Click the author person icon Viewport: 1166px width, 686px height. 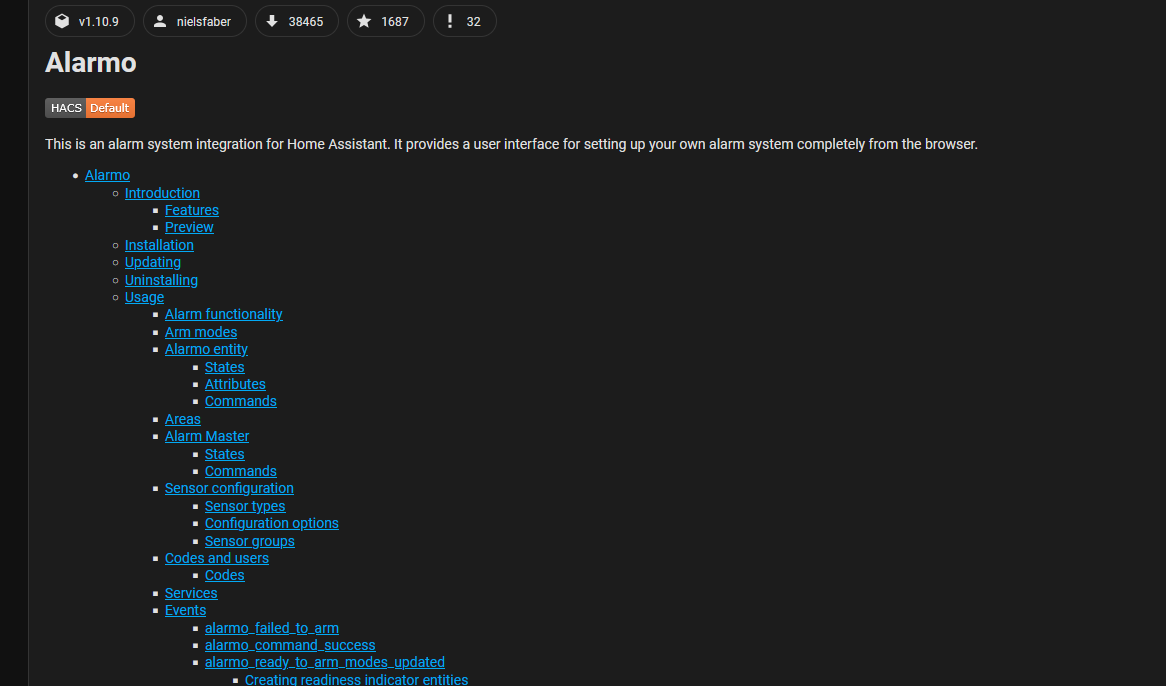click(x=160, y=22)
